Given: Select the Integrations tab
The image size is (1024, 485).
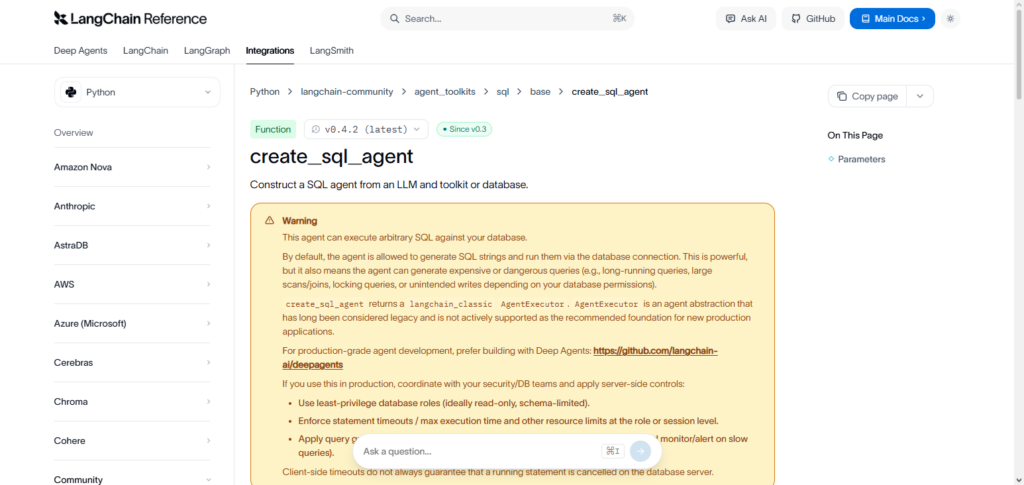Looking at the screenshot, I should coord(270,50).
